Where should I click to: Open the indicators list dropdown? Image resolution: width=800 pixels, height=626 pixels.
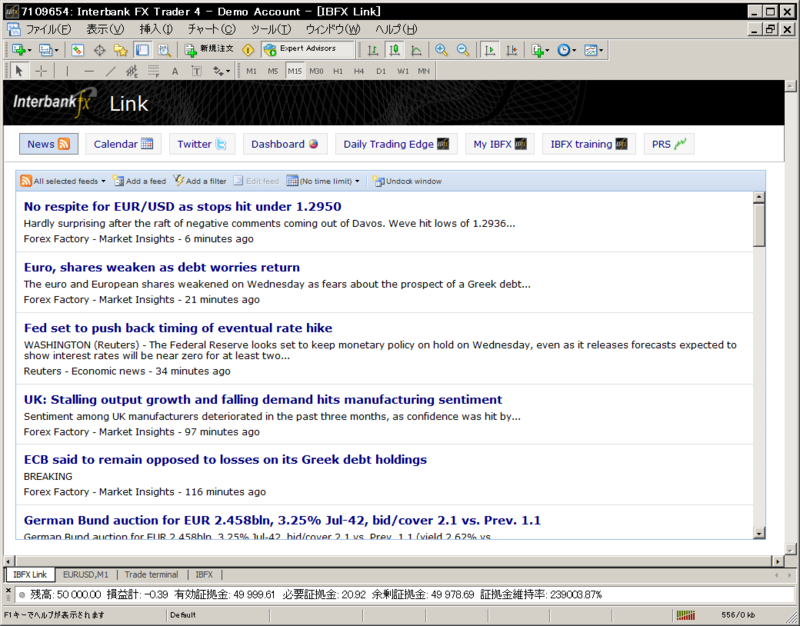[540, 50]
